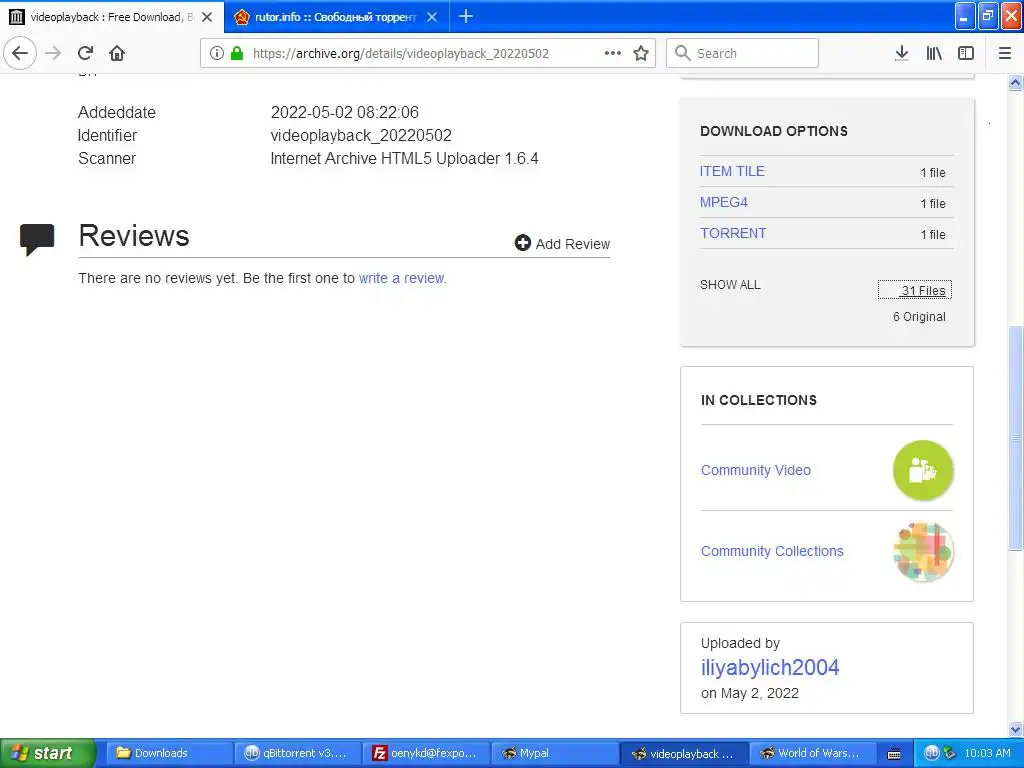Image resolution: width=1024 pixels, height=768 pixels.
Task: Click the green padlock security icon
Action: pos(237,53)
